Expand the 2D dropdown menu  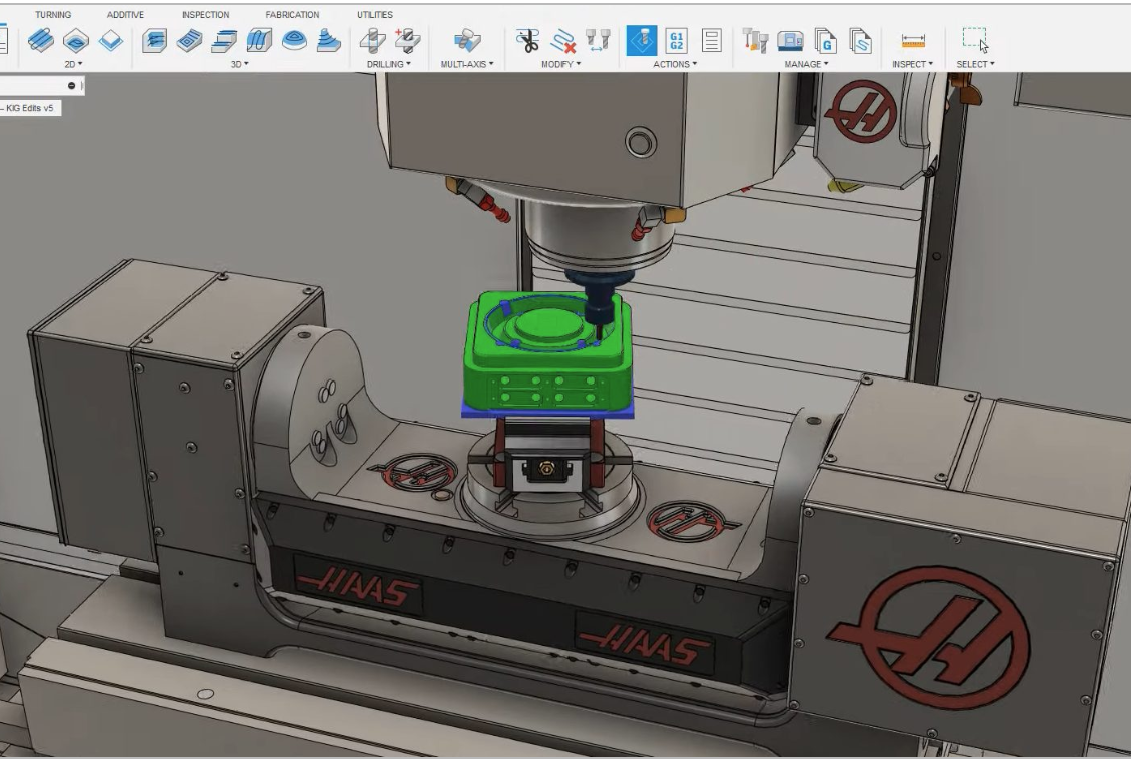tap(73, 64)
